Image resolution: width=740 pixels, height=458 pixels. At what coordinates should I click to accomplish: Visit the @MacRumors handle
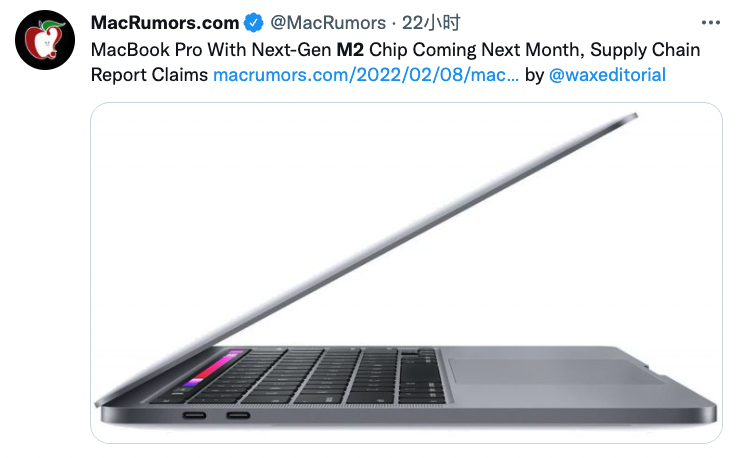(328, 23)
